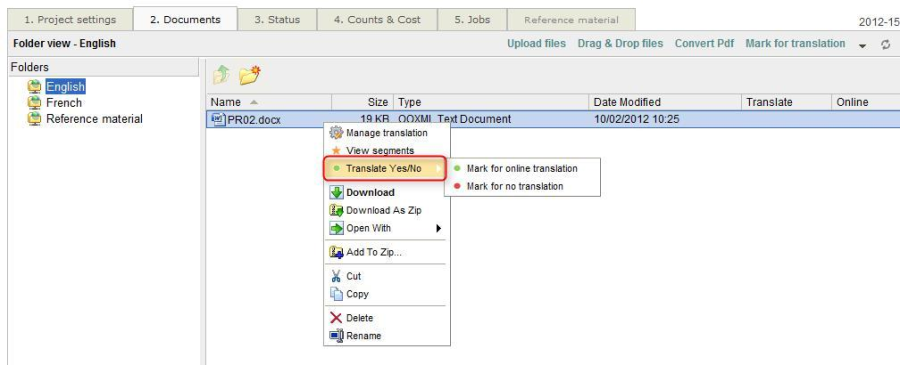Viewport: 900px width, 365px height.
Task: Open dropdown arrow beside Mark for translation
Action: click(862, 45)
